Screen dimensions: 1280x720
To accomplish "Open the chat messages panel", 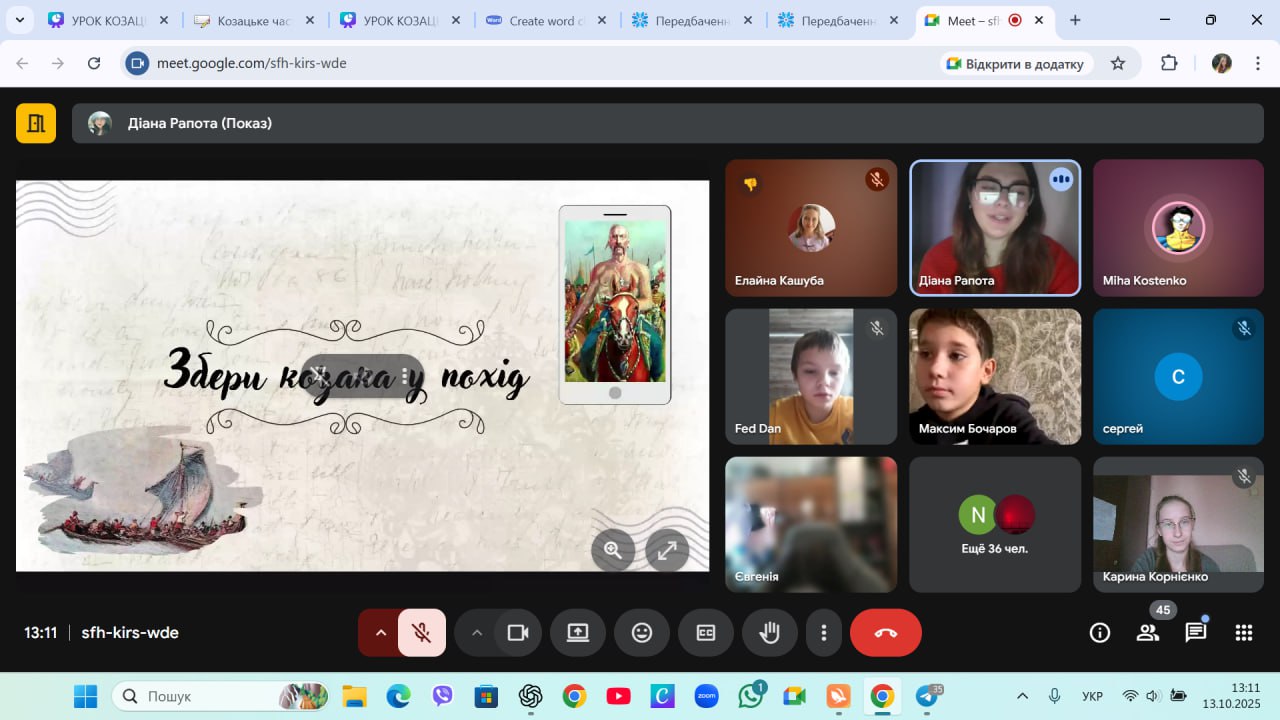I will (1195, 633).
